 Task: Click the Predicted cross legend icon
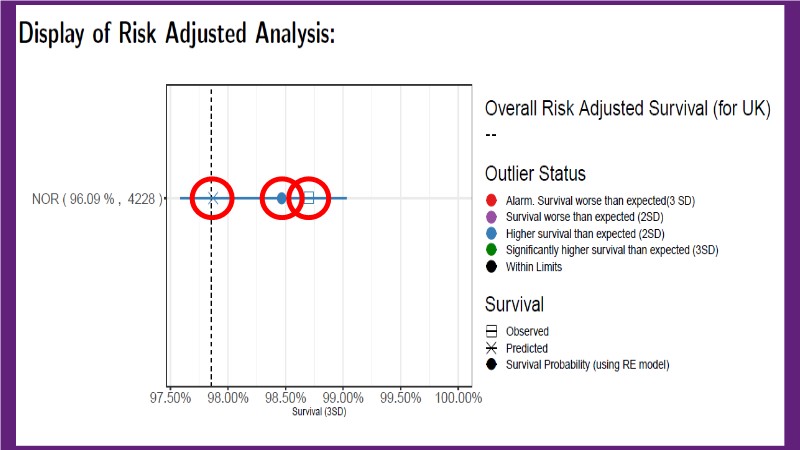point(491,348)
